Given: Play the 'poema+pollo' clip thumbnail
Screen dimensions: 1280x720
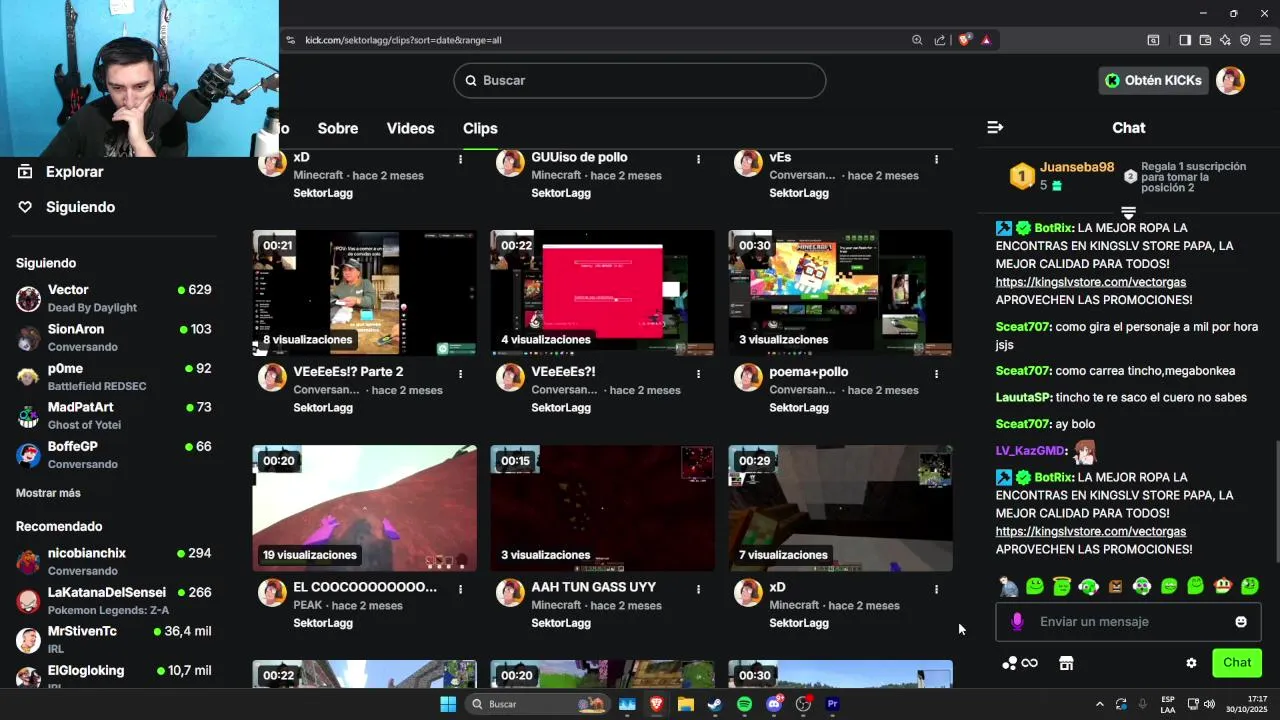Looking at the screenshot, I should [840, 293].
